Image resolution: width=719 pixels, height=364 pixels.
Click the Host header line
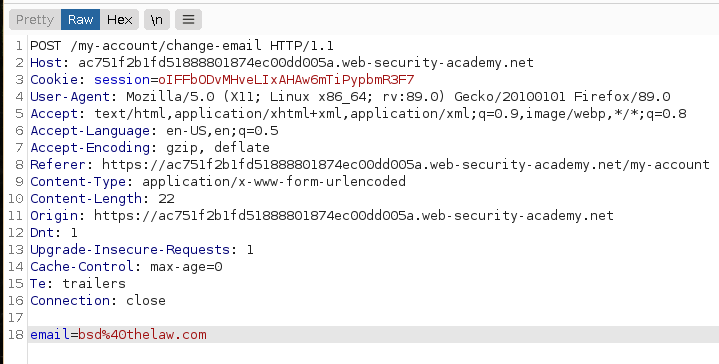pyautogui.click(x=282, y=63)
